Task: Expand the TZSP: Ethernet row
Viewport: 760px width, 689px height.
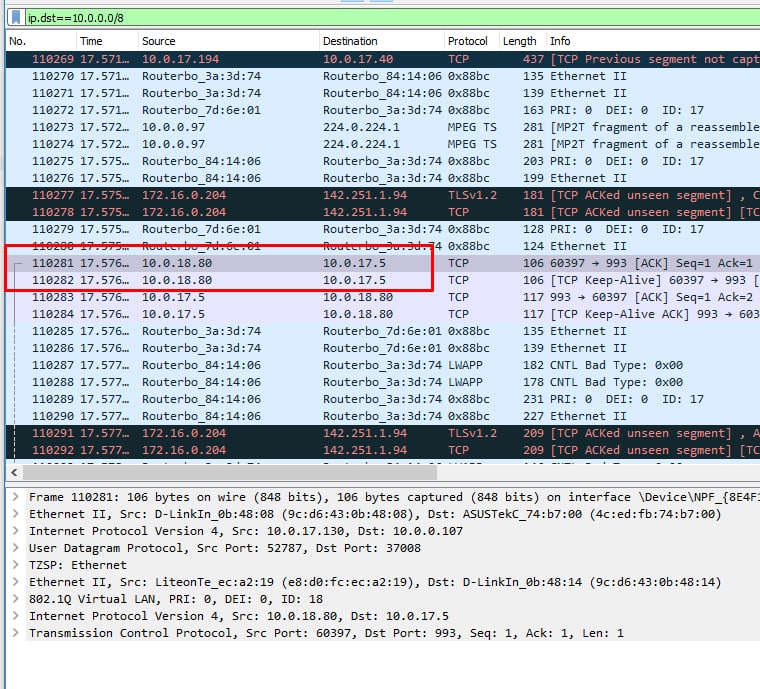Action: coord(16,564)
